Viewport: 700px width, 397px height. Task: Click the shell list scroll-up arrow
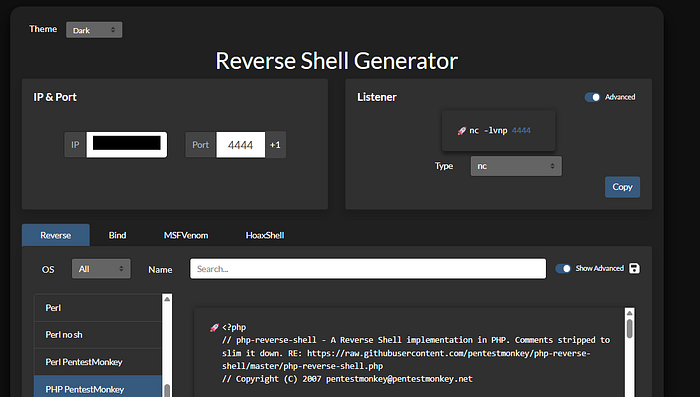pos(167,299)
